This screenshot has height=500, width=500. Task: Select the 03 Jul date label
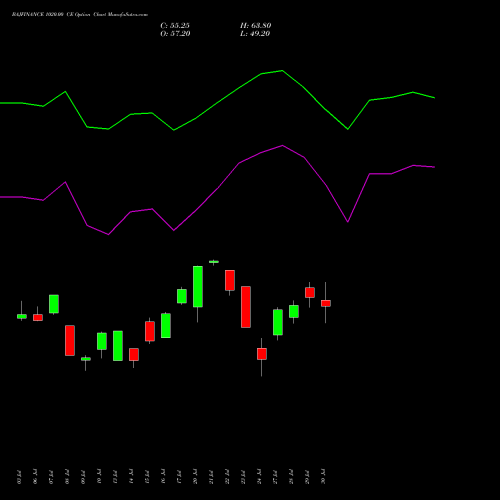coord(19,477)
